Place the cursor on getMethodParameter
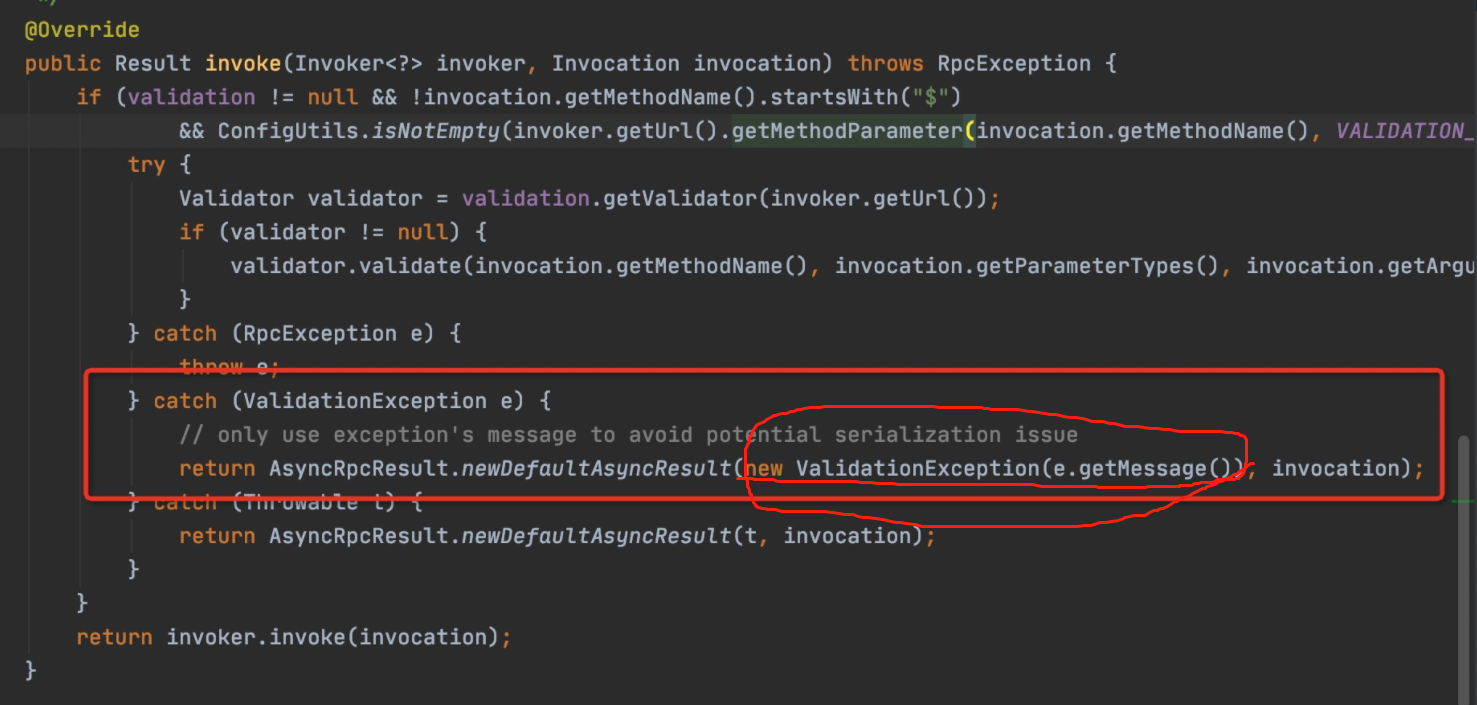1477x705 pixels. pos(848,131)
